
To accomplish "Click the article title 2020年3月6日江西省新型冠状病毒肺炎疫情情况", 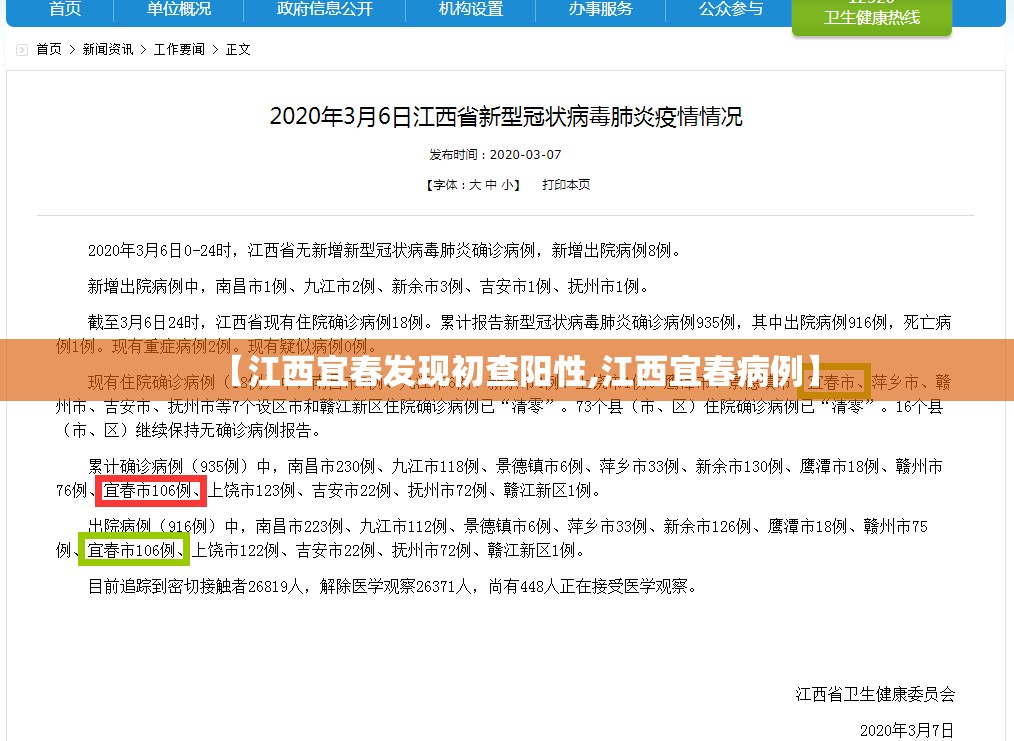I will [506, 116].
